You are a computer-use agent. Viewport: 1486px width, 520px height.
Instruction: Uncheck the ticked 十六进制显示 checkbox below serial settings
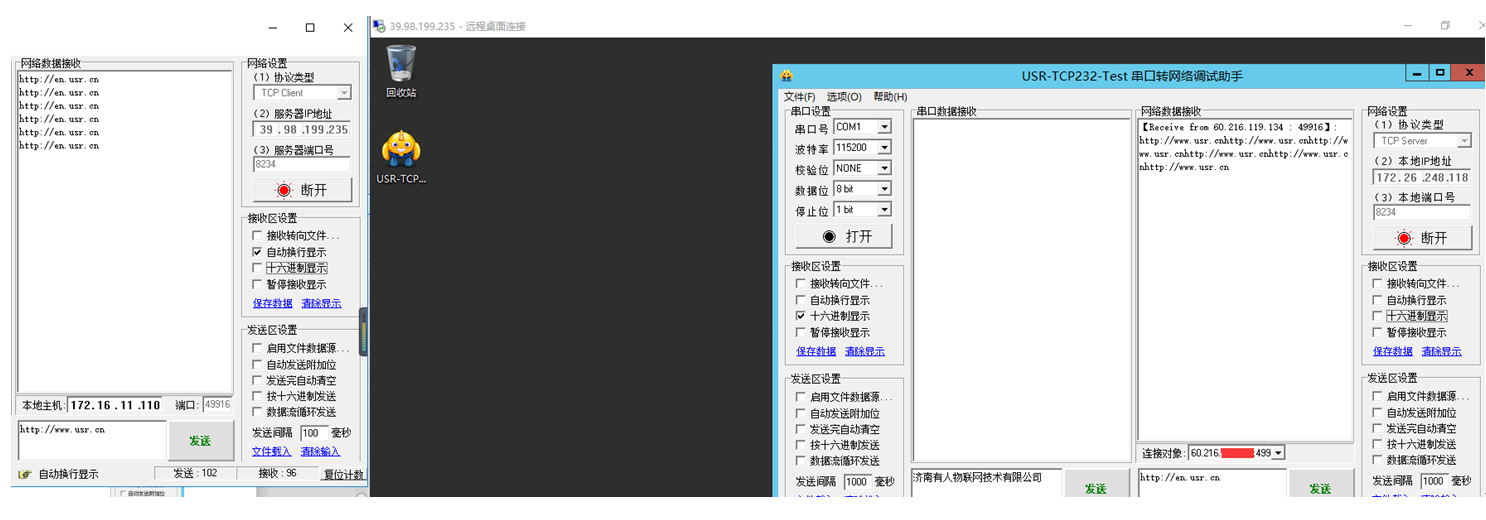coord(800,316)
